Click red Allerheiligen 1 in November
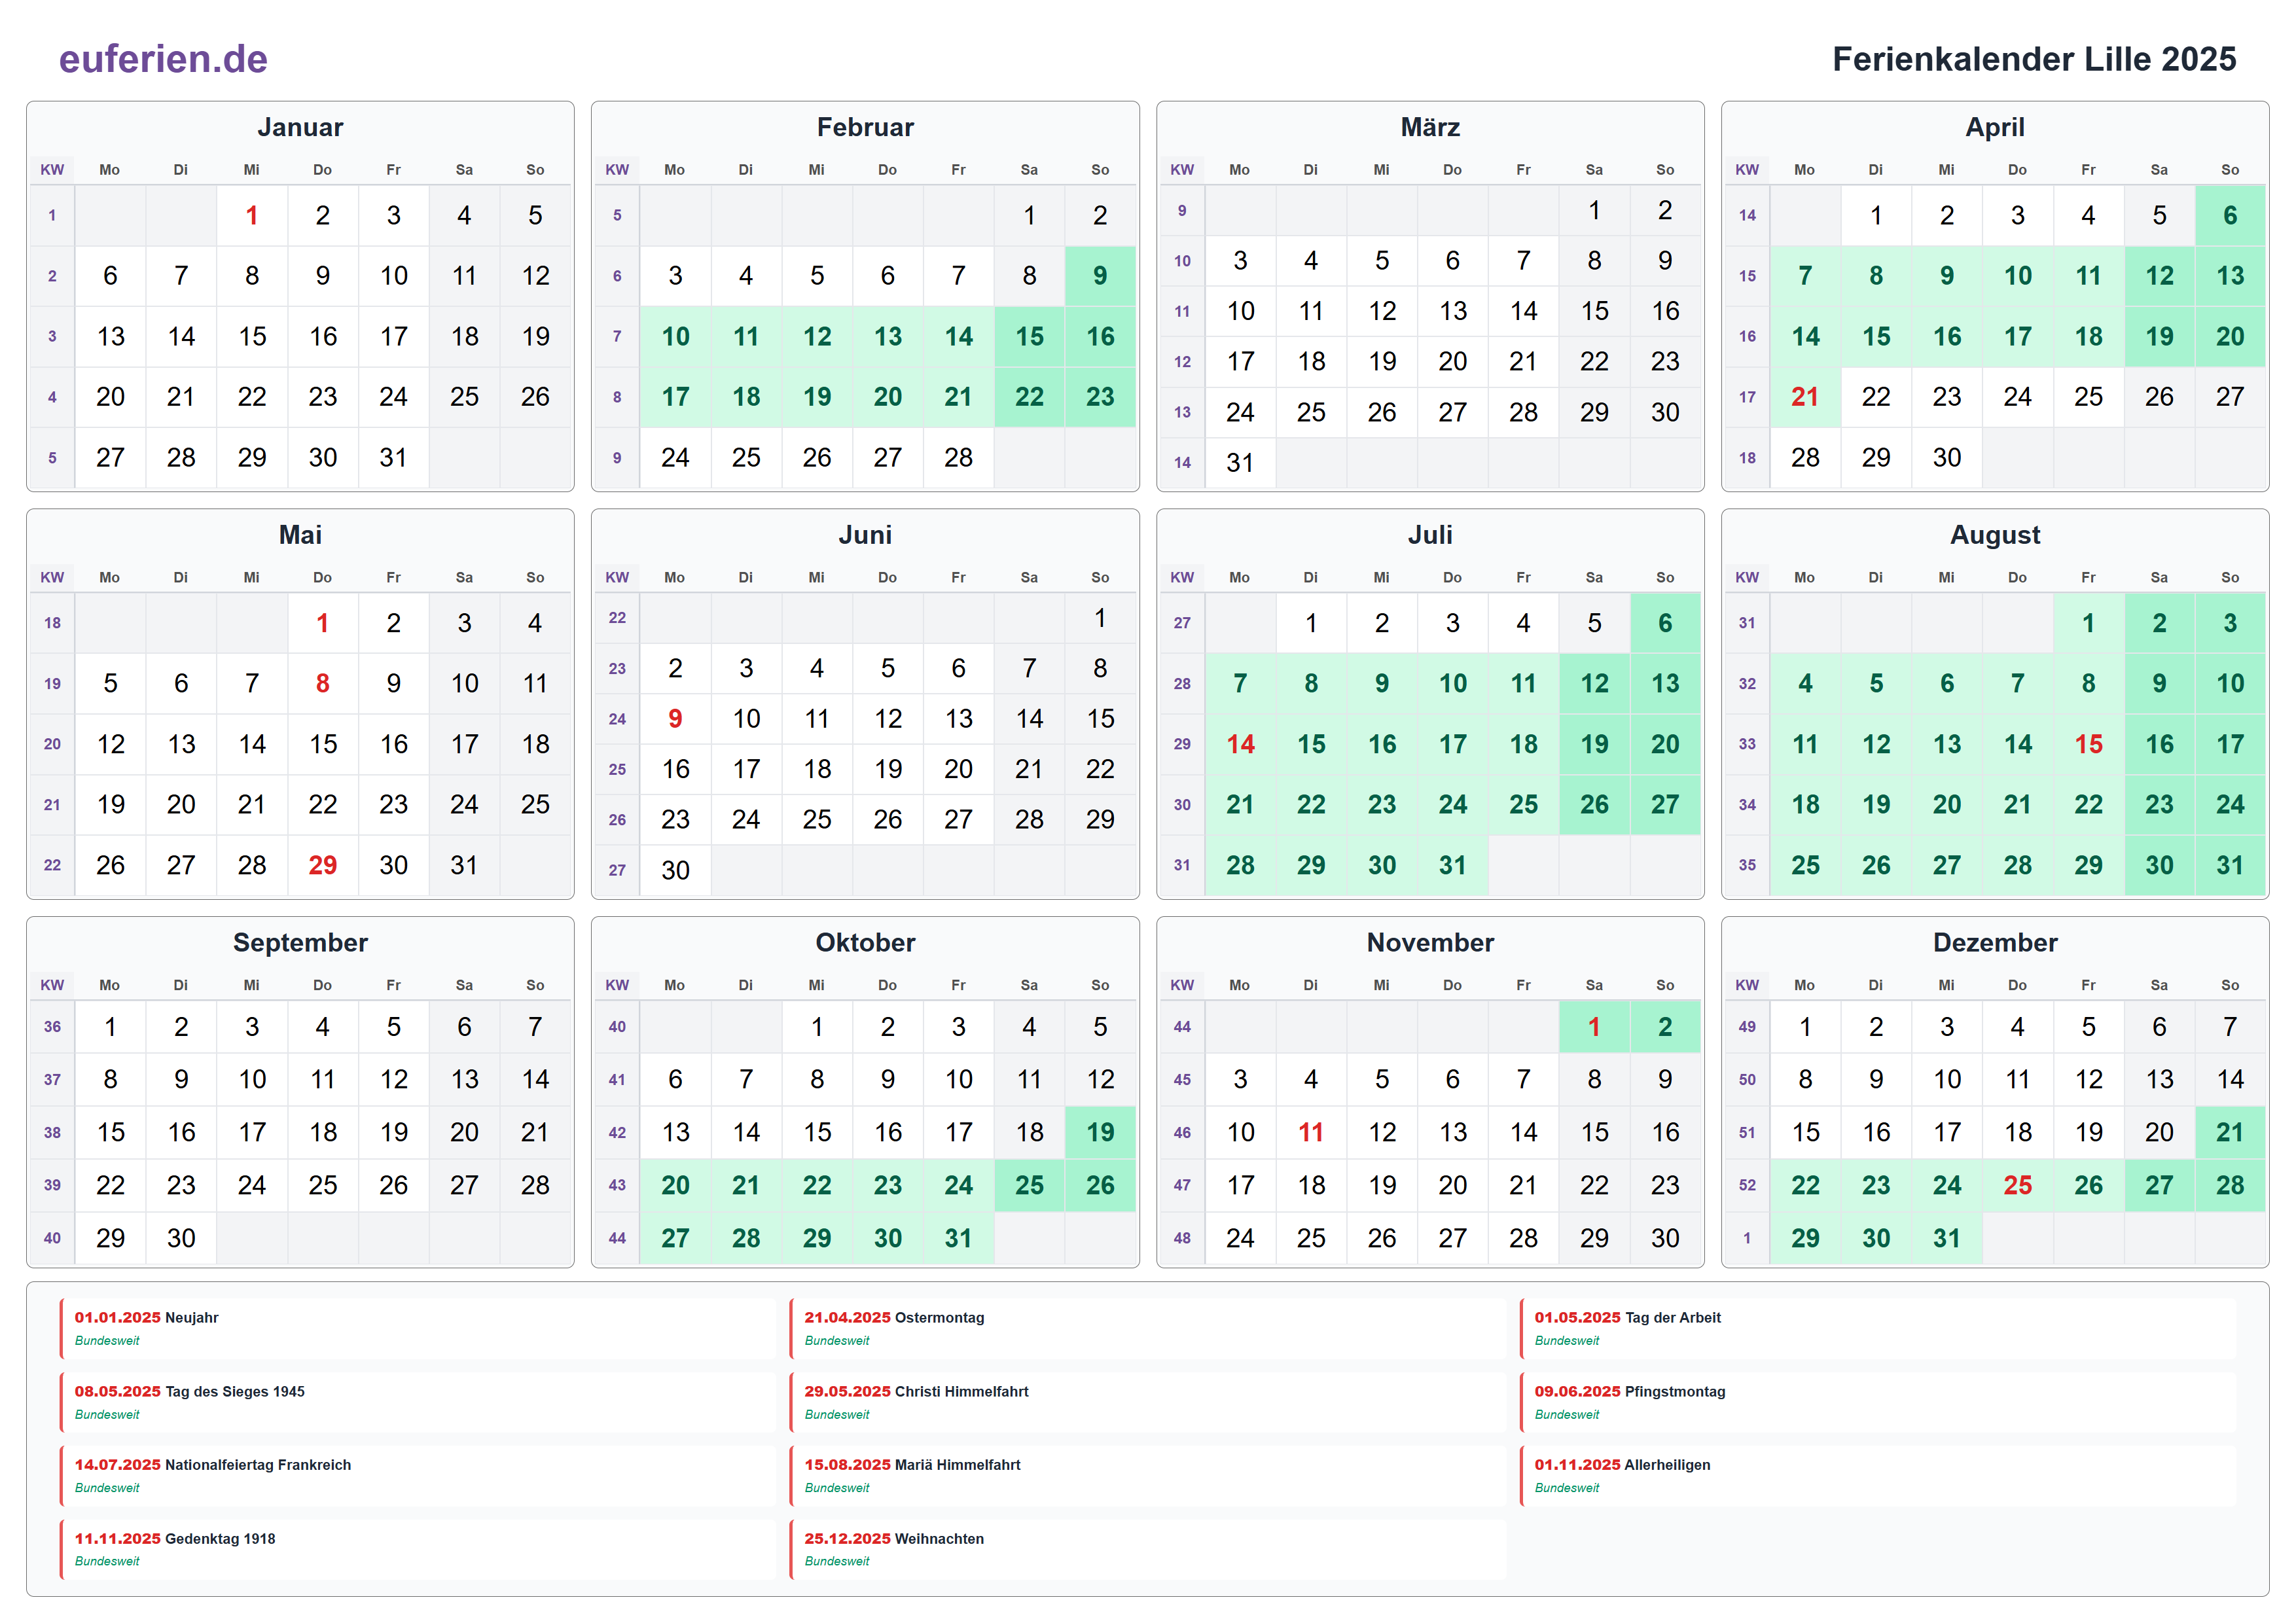 (1594, 1027)
